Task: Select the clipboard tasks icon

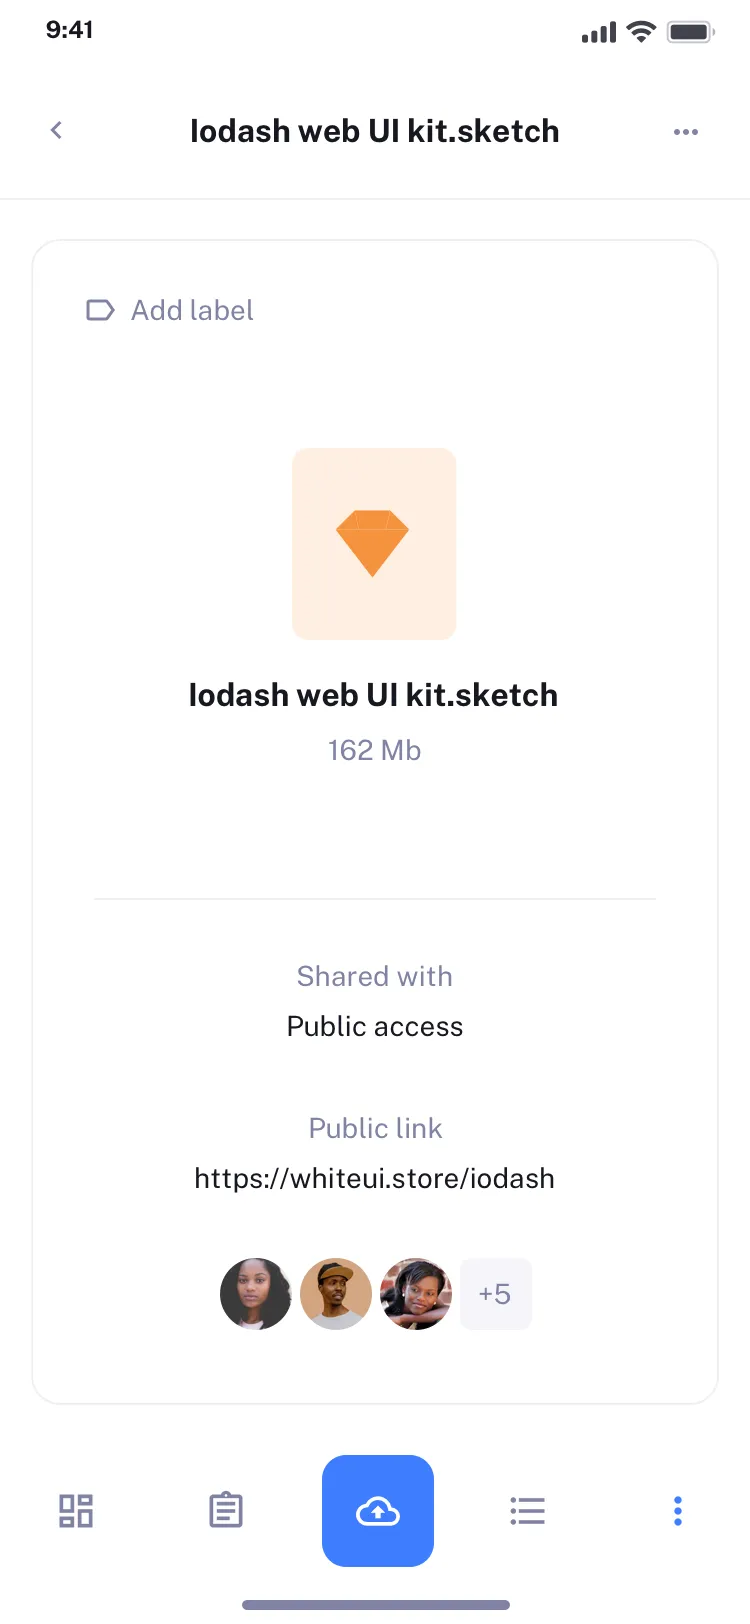Action: tap(225, 1510)
